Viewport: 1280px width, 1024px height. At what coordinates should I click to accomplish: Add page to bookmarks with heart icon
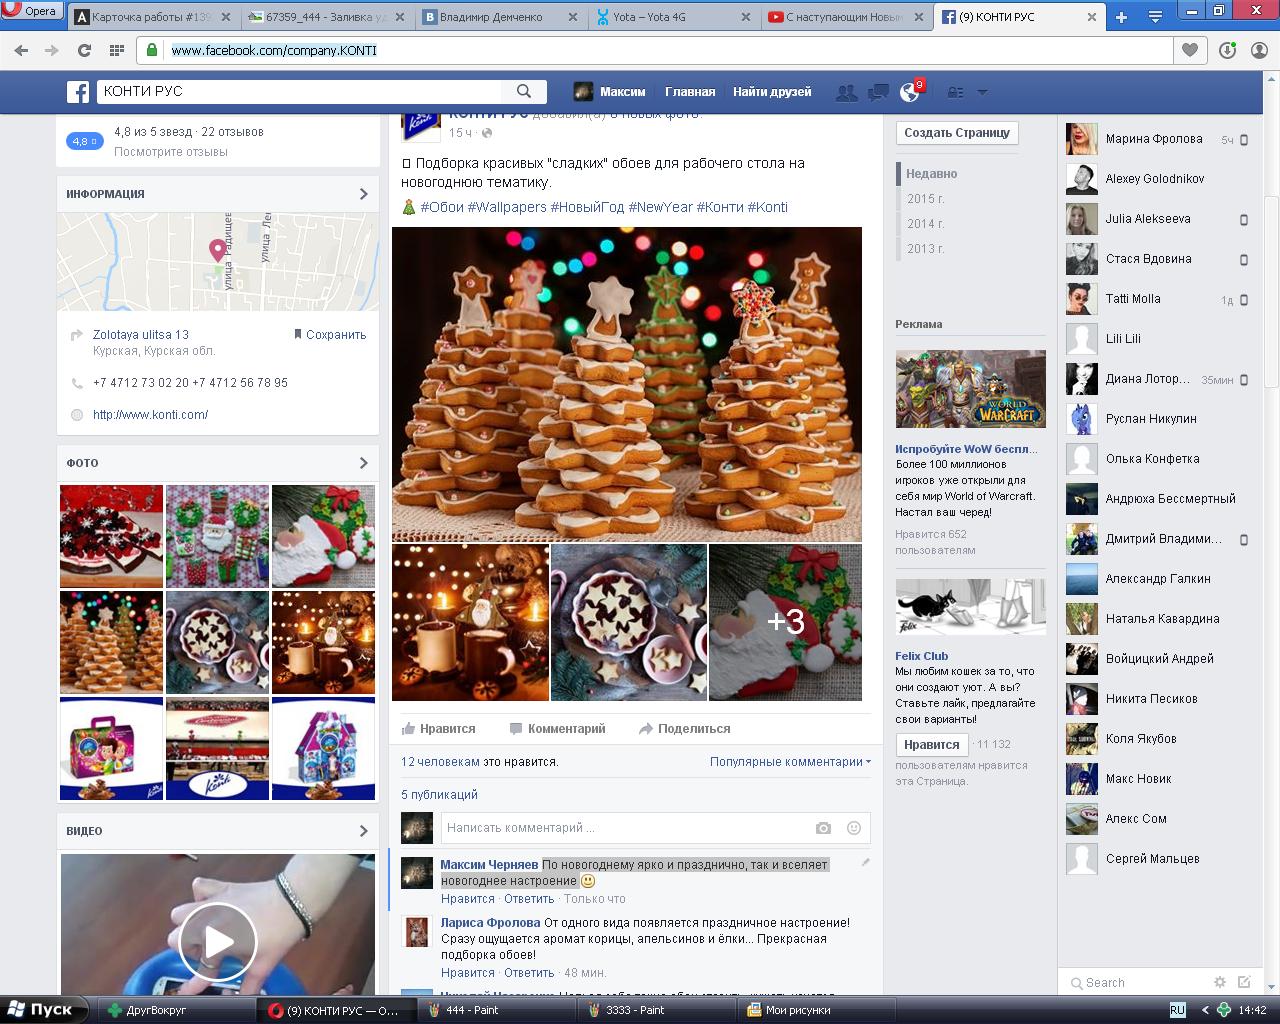coord(1190,51)
